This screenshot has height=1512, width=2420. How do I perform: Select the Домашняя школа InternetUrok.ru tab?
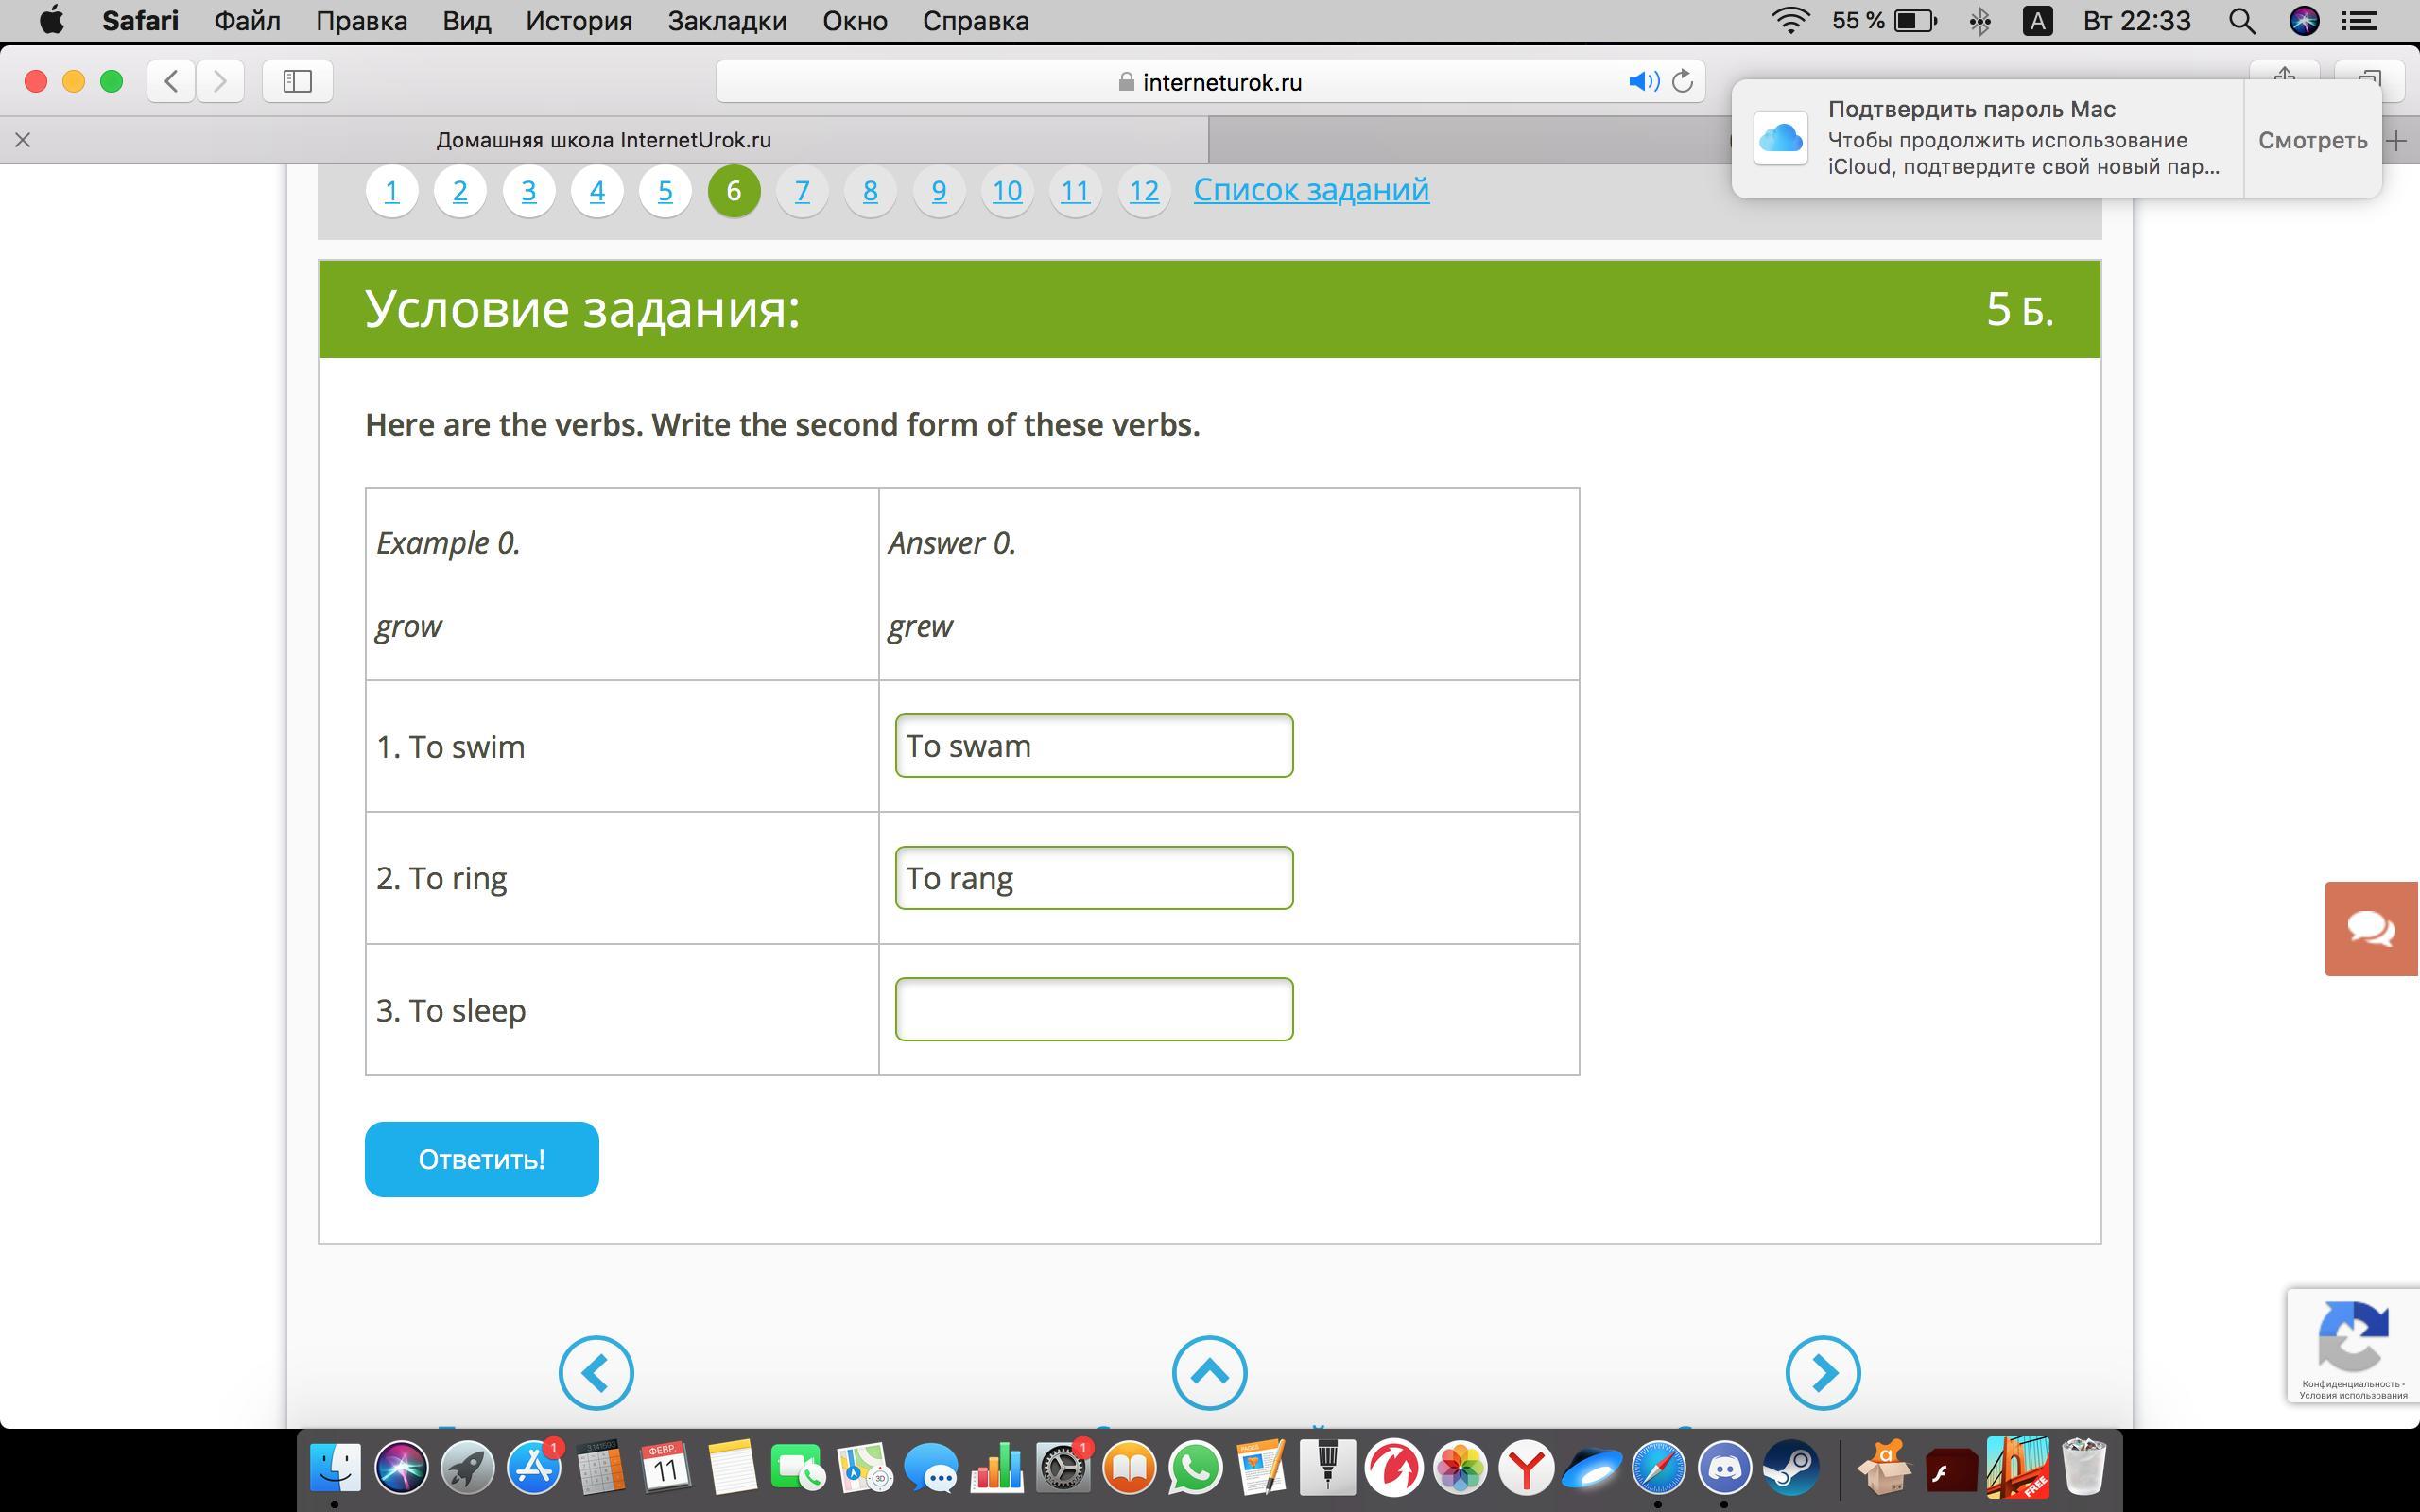click(x=603, y=140)
